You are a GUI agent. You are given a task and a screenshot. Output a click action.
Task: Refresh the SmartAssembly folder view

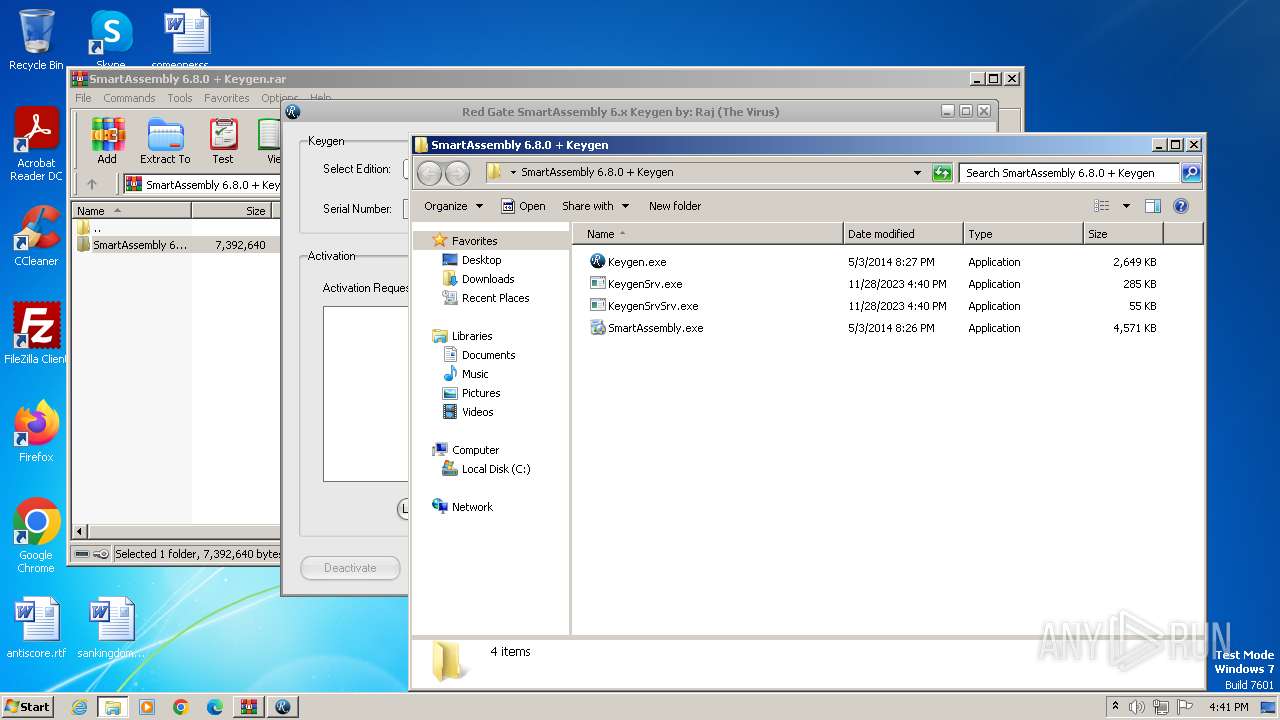tap(942, 173)
